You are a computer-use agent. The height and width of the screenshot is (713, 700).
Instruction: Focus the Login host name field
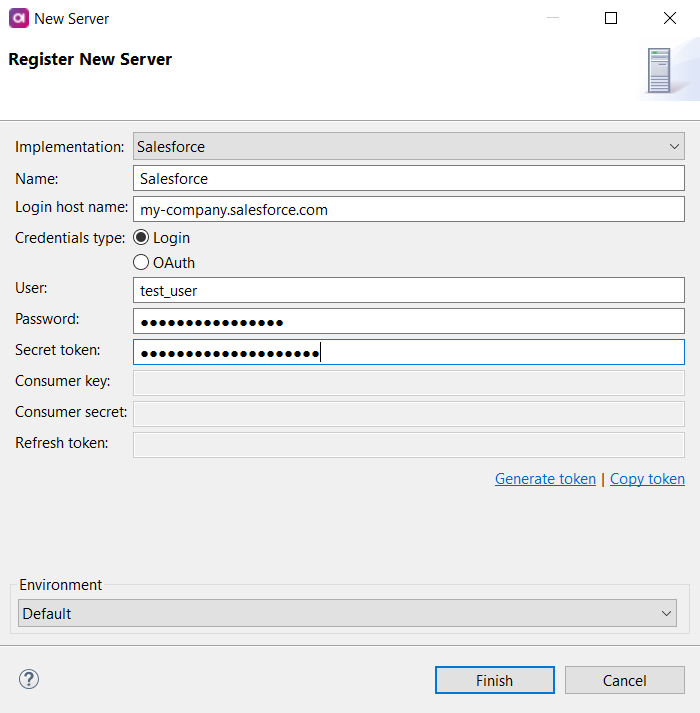(x=408, y=210)
